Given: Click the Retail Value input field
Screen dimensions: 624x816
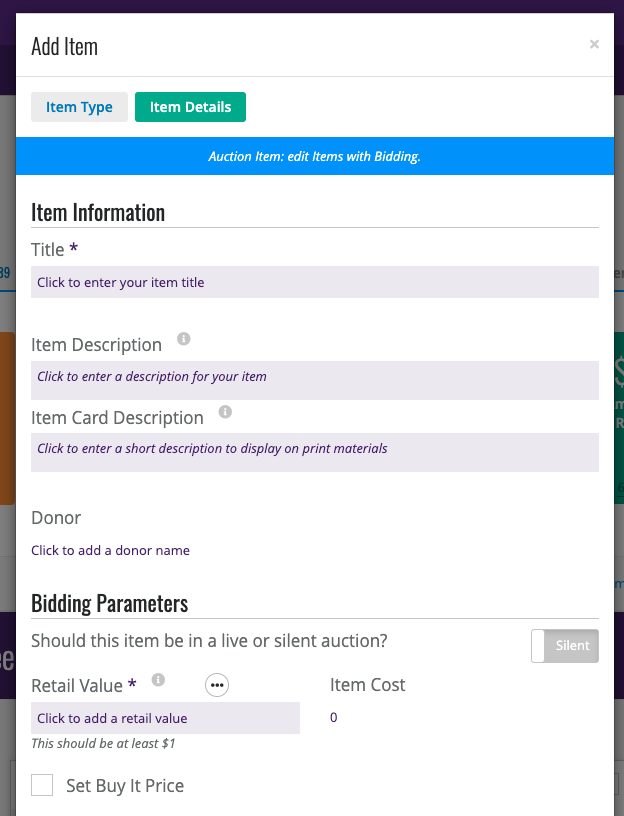Looking at the screenshot, I should tap(165, 718).
